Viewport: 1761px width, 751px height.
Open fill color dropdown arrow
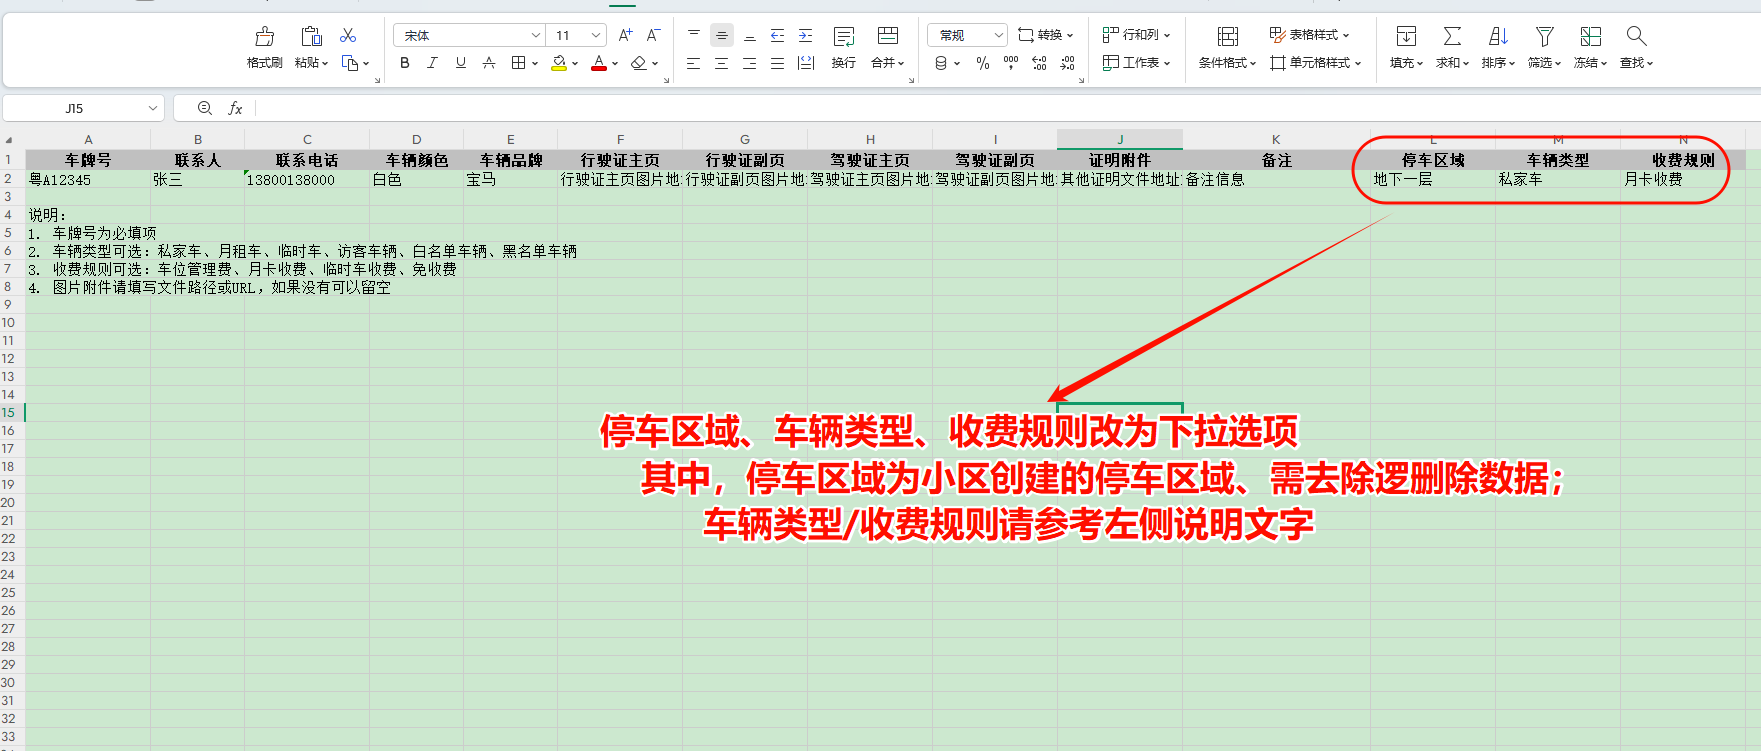click(575, 64)
